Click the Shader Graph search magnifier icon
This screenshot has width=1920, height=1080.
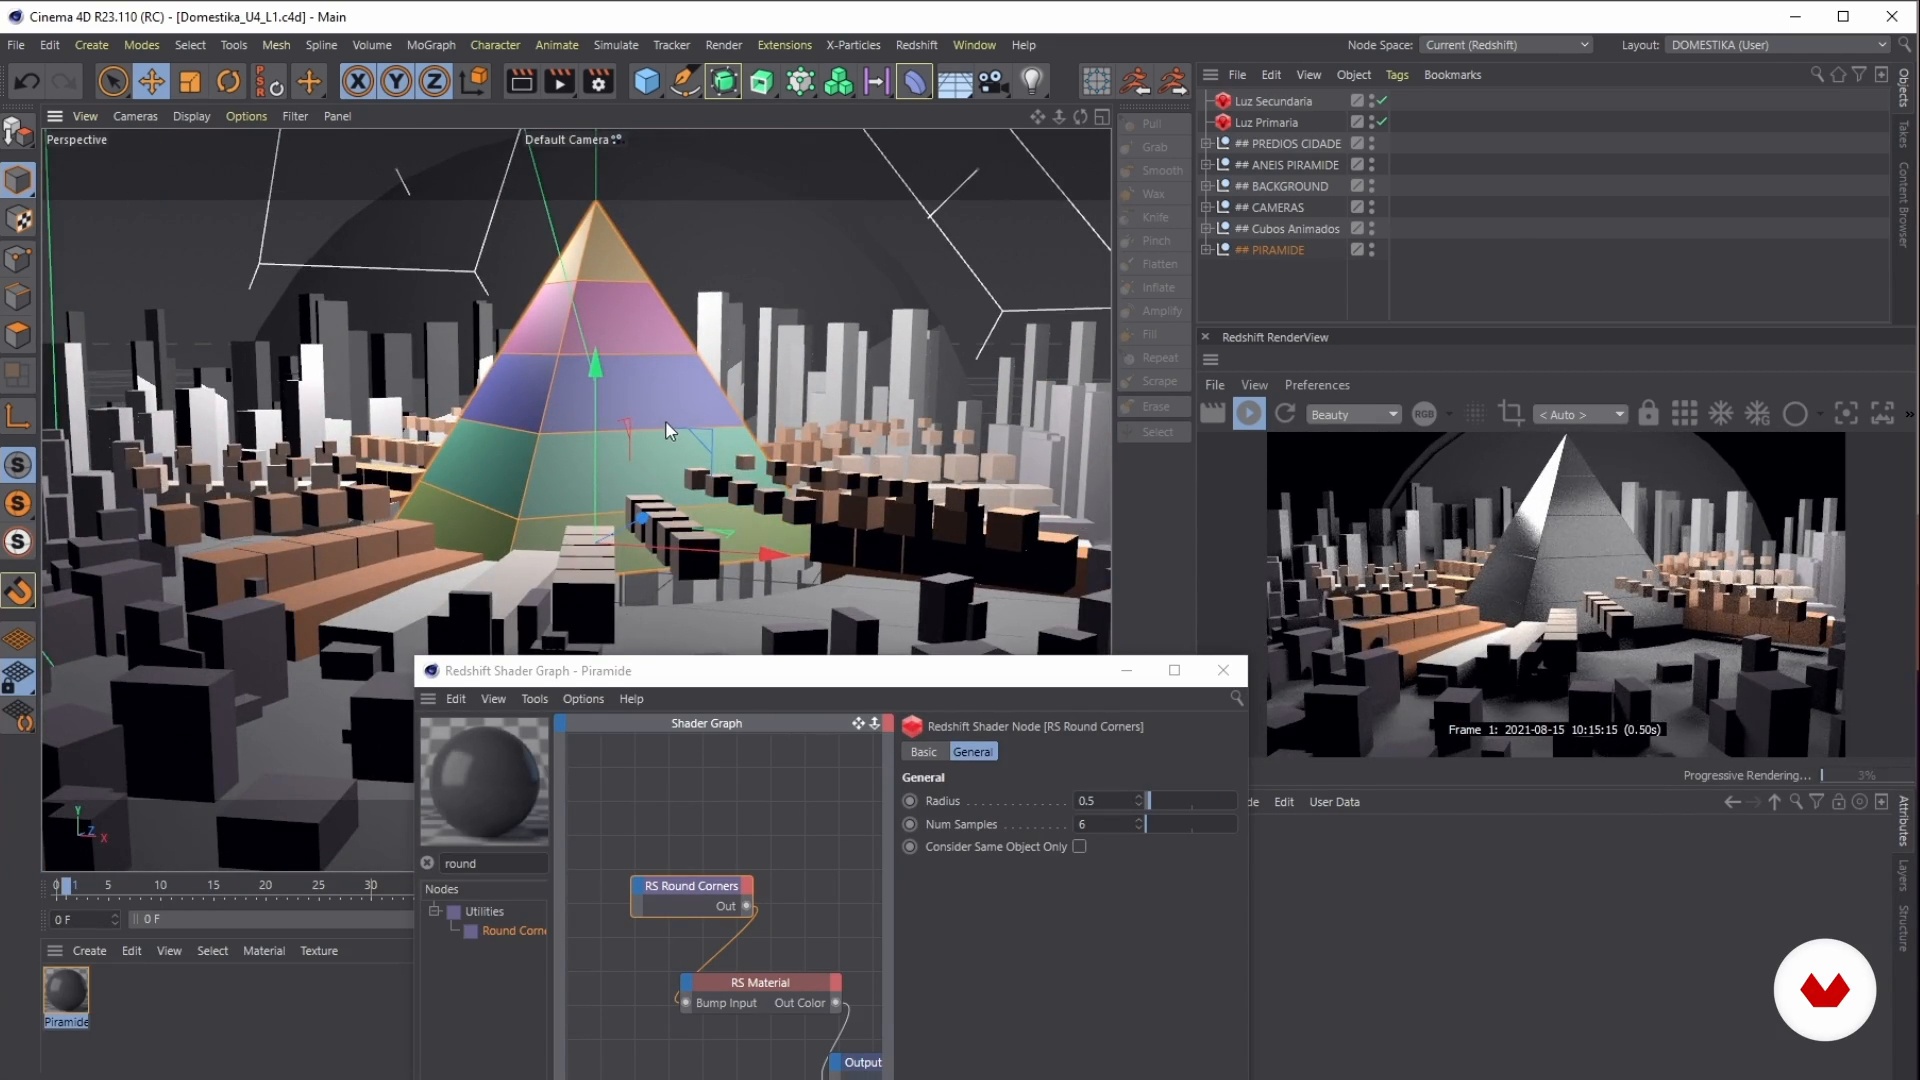click(x=1237, y=699)
